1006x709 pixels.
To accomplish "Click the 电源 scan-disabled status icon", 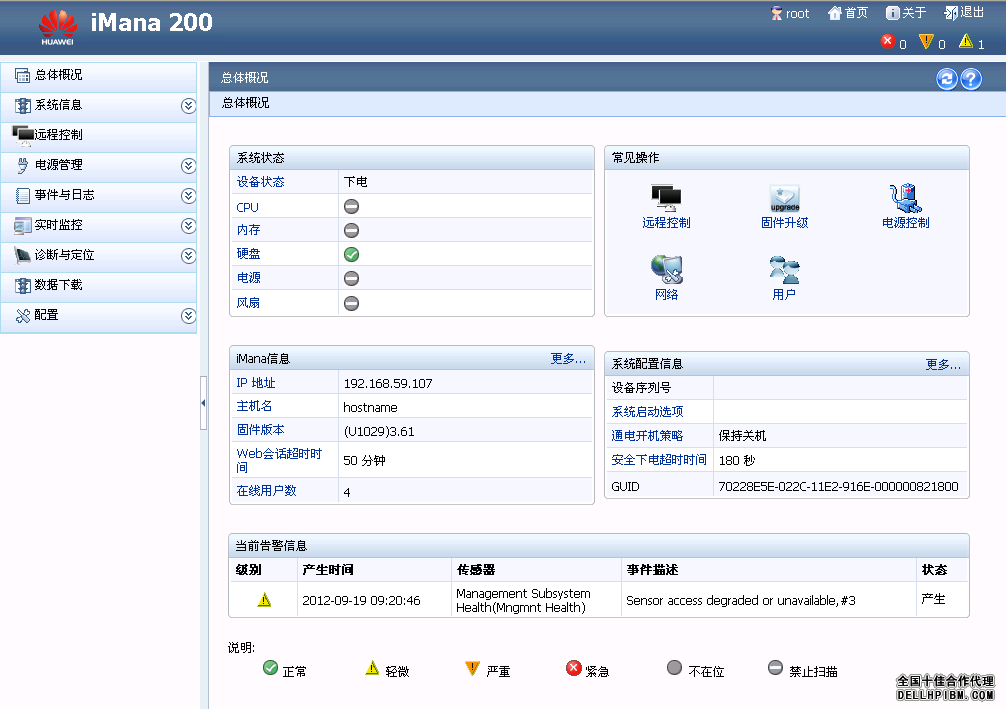I will coord(352,278).
